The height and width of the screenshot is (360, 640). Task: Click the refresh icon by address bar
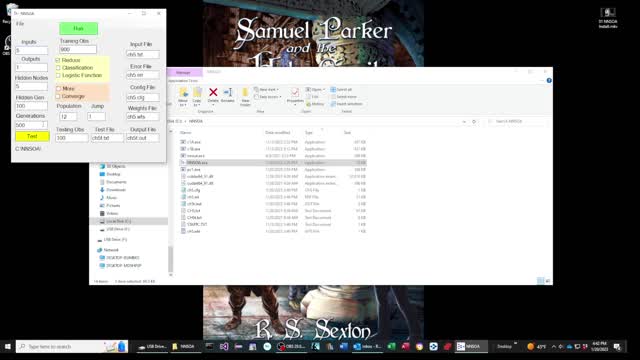474,122
